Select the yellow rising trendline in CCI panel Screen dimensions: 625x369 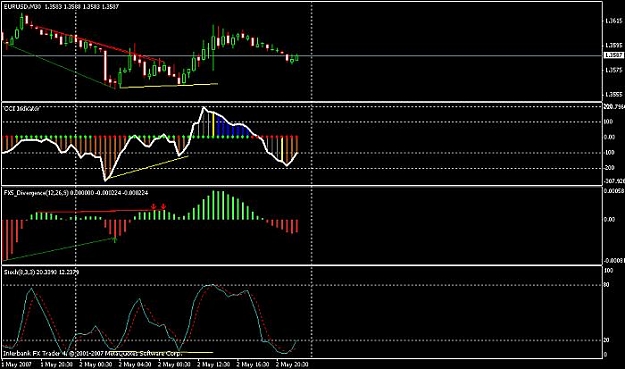tap(147, 167)
